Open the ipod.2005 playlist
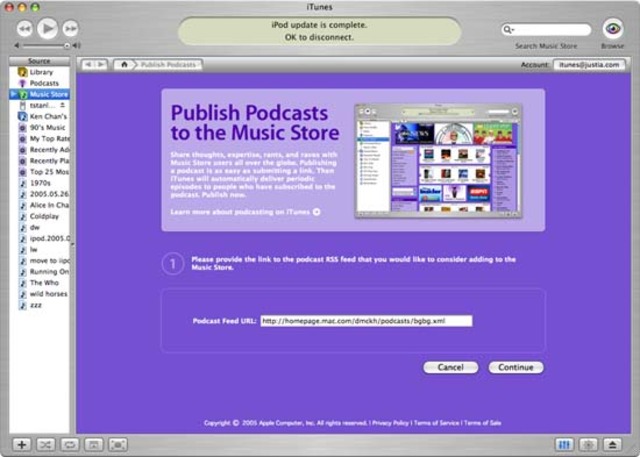The image size is (640, 457). [40, 238]
